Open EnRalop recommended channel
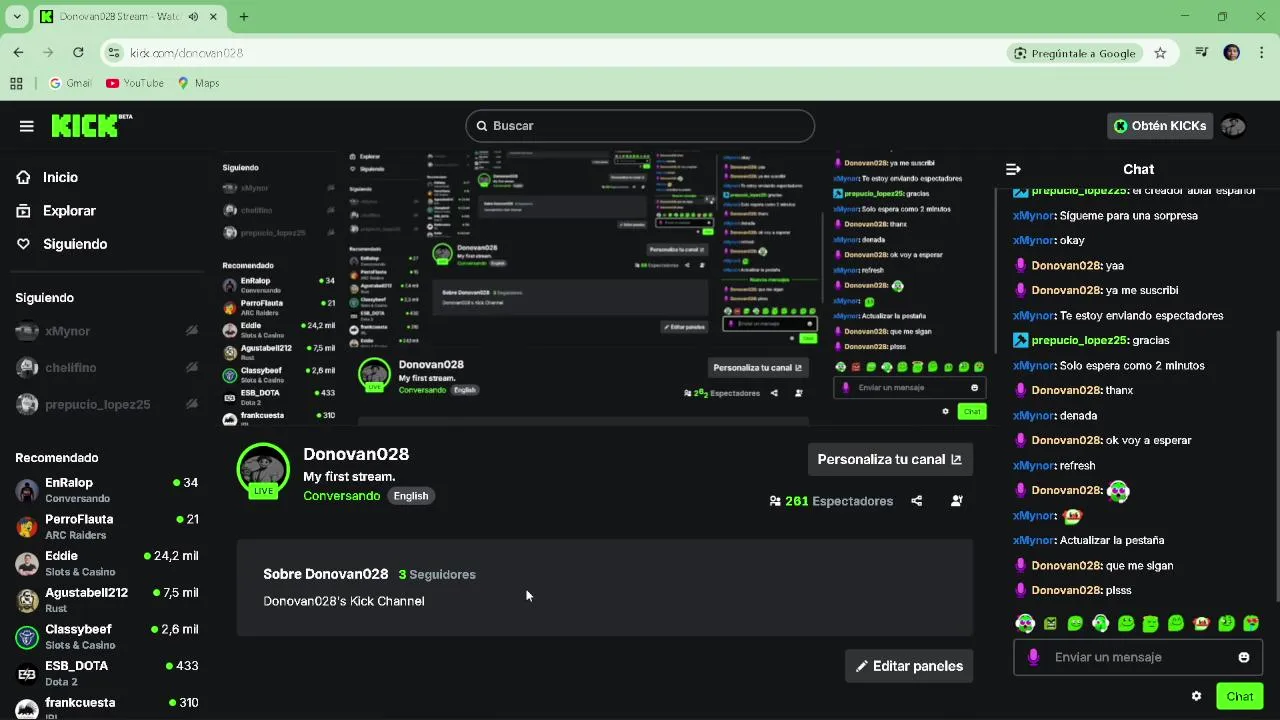Screen dimensions: 1280x720 click(107, 490)
